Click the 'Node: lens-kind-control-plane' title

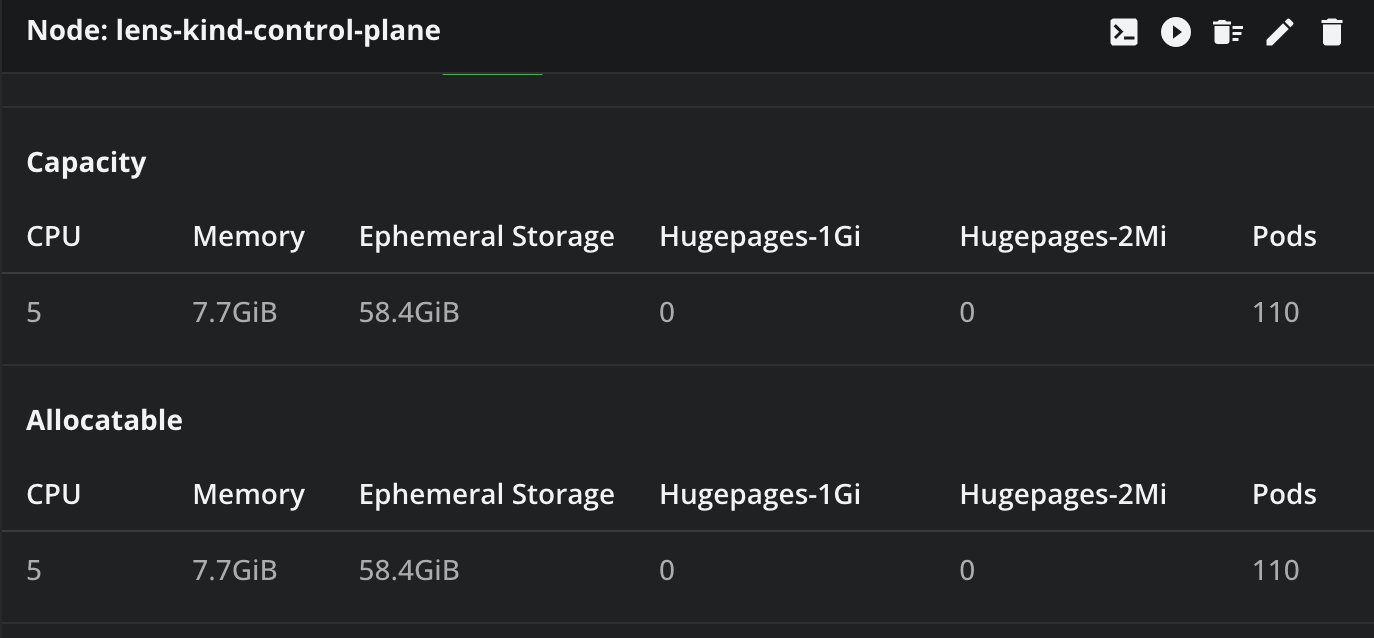tap(233, 30)
